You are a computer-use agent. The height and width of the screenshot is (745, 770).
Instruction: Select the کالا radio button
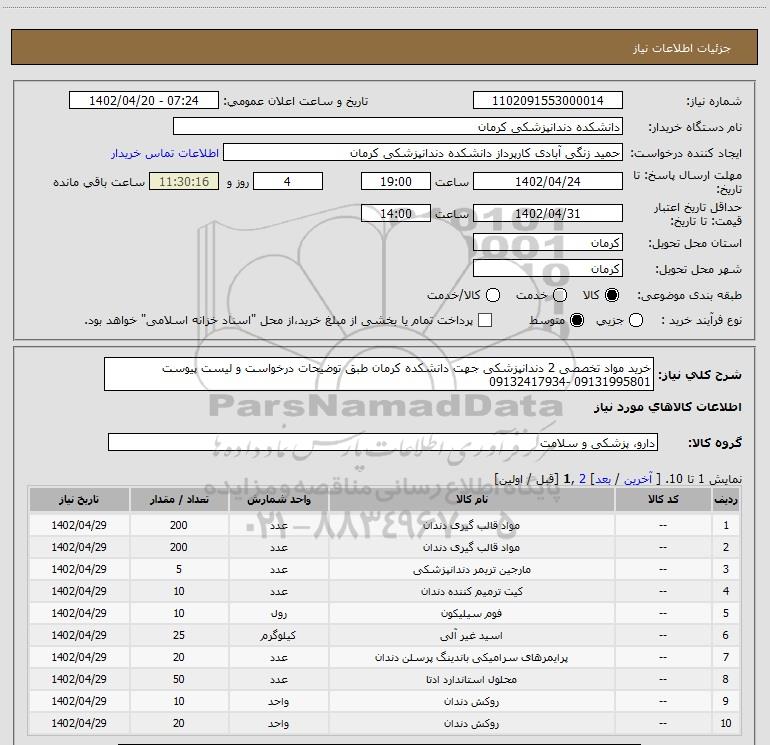612,295
